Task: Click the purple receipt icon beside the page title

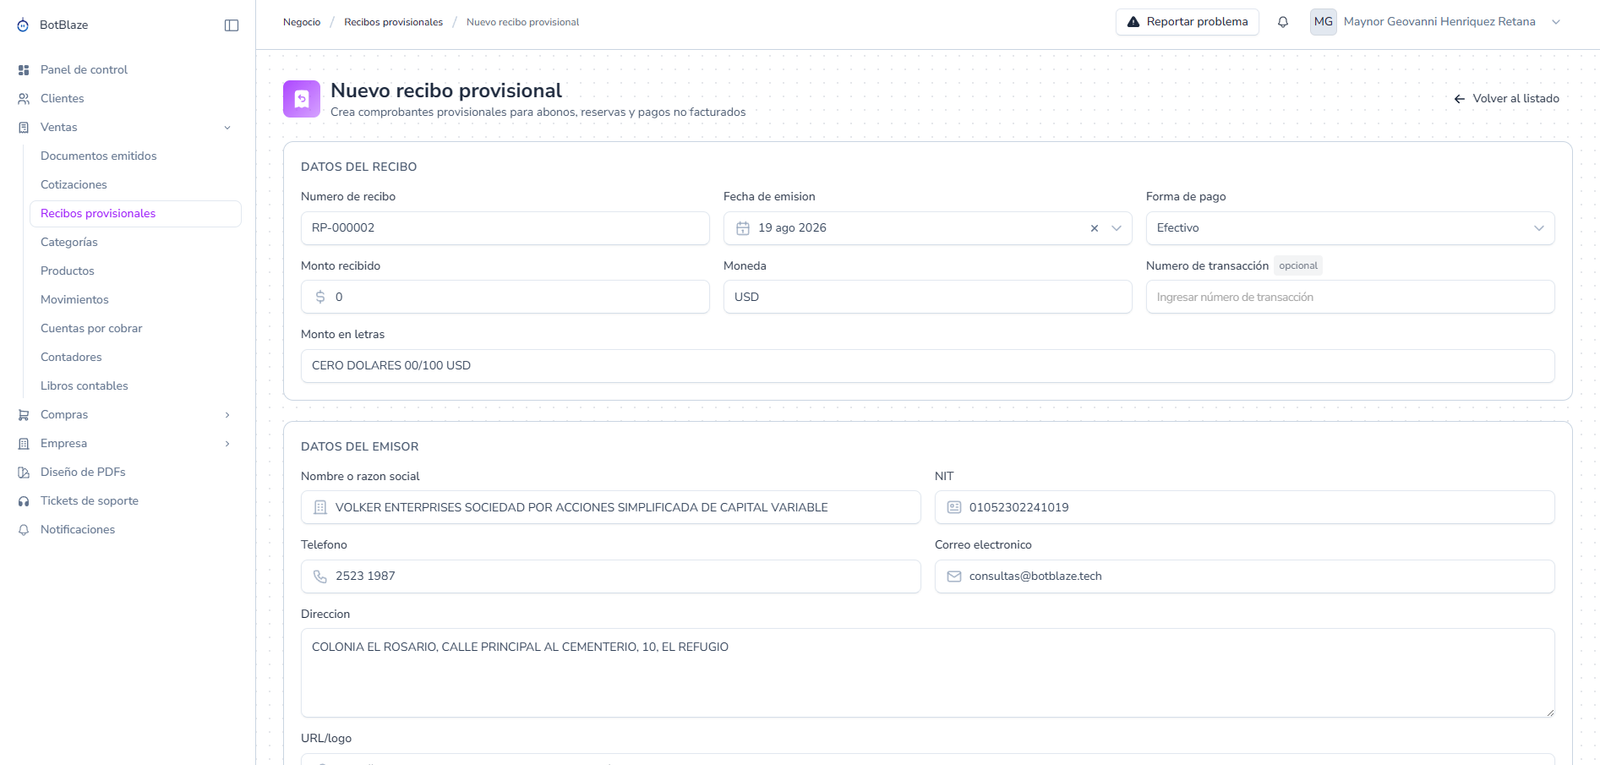Action: 302,99
